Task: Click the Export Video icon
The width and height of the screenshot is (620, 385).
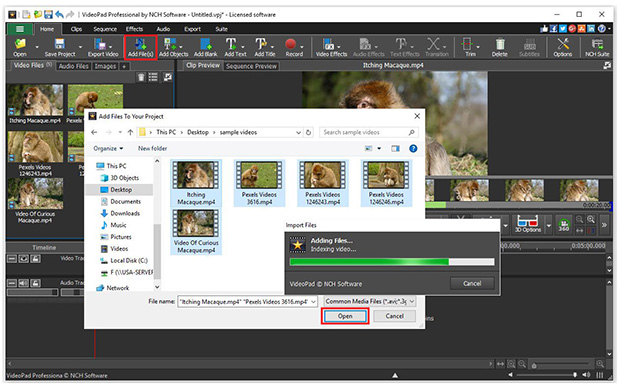Action: 102,47
